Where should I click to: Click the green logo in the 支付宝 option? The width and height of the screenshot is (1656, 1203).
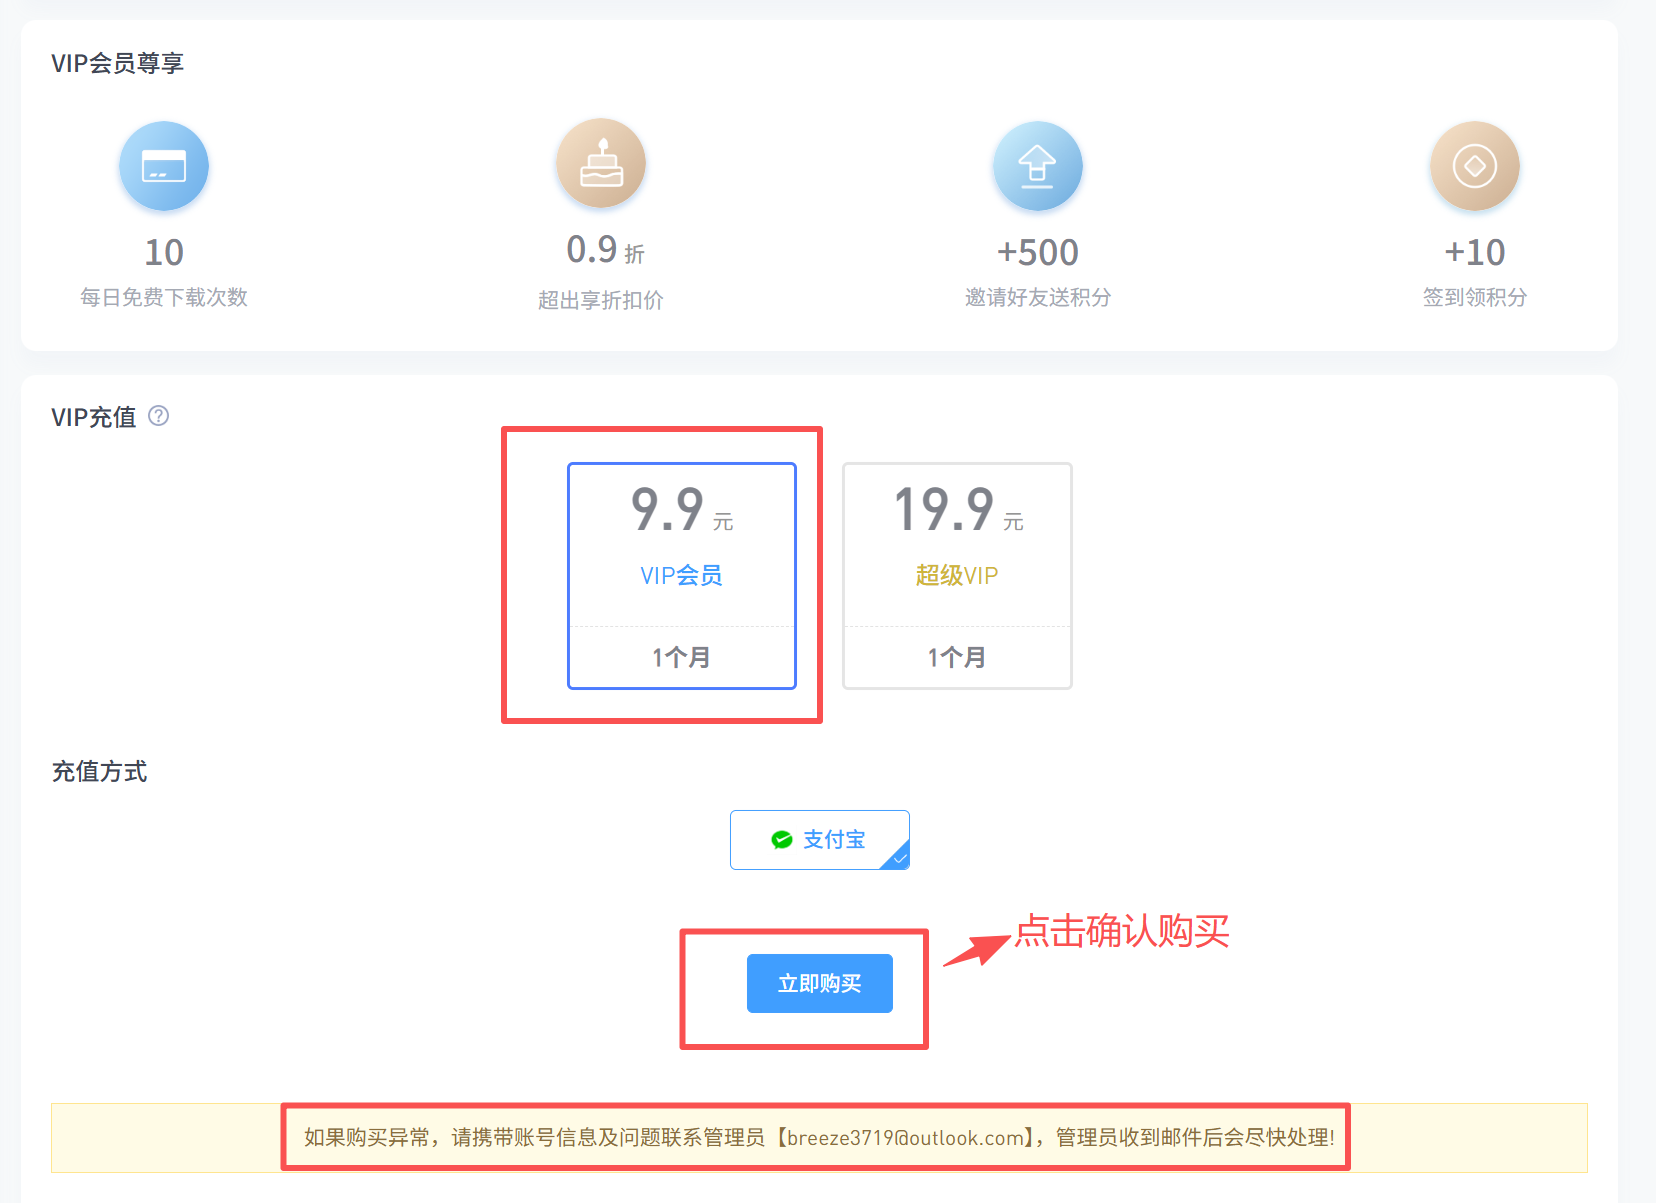pyautogui.click(x=782, y=840)
